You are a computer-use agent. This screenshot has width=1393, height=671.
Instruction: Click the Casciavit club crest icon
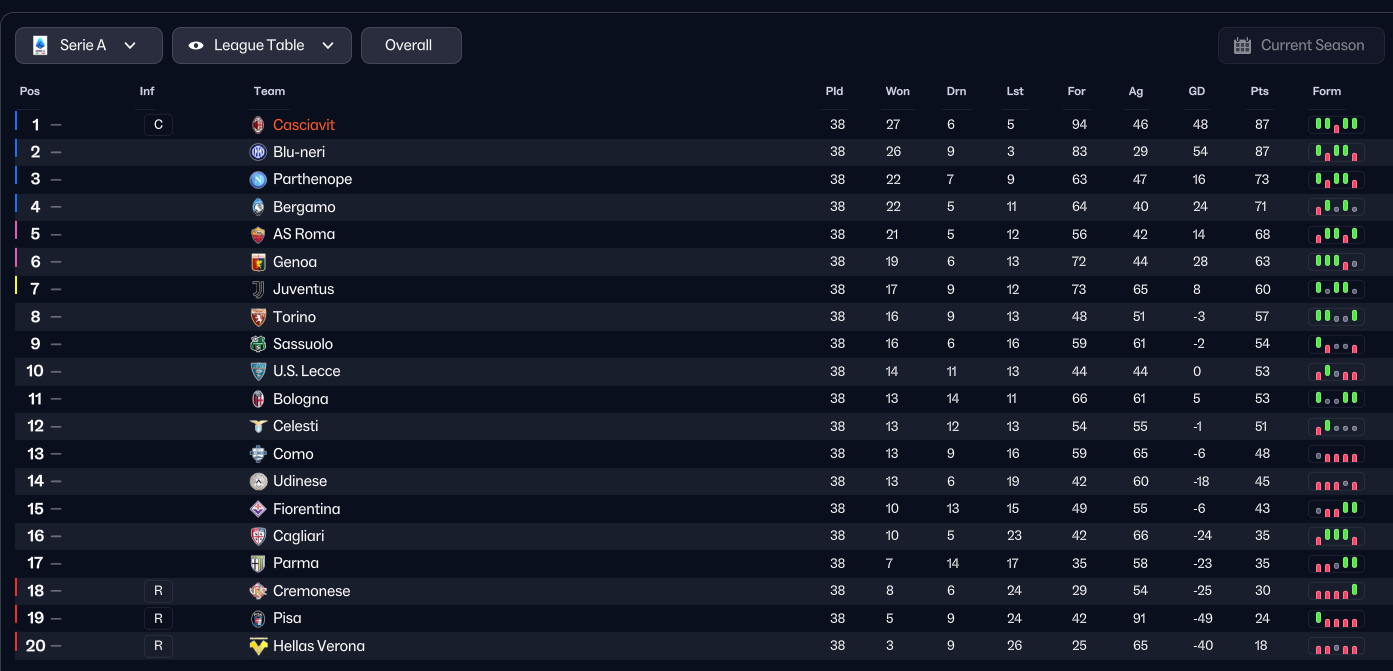(x=258, y=125)
